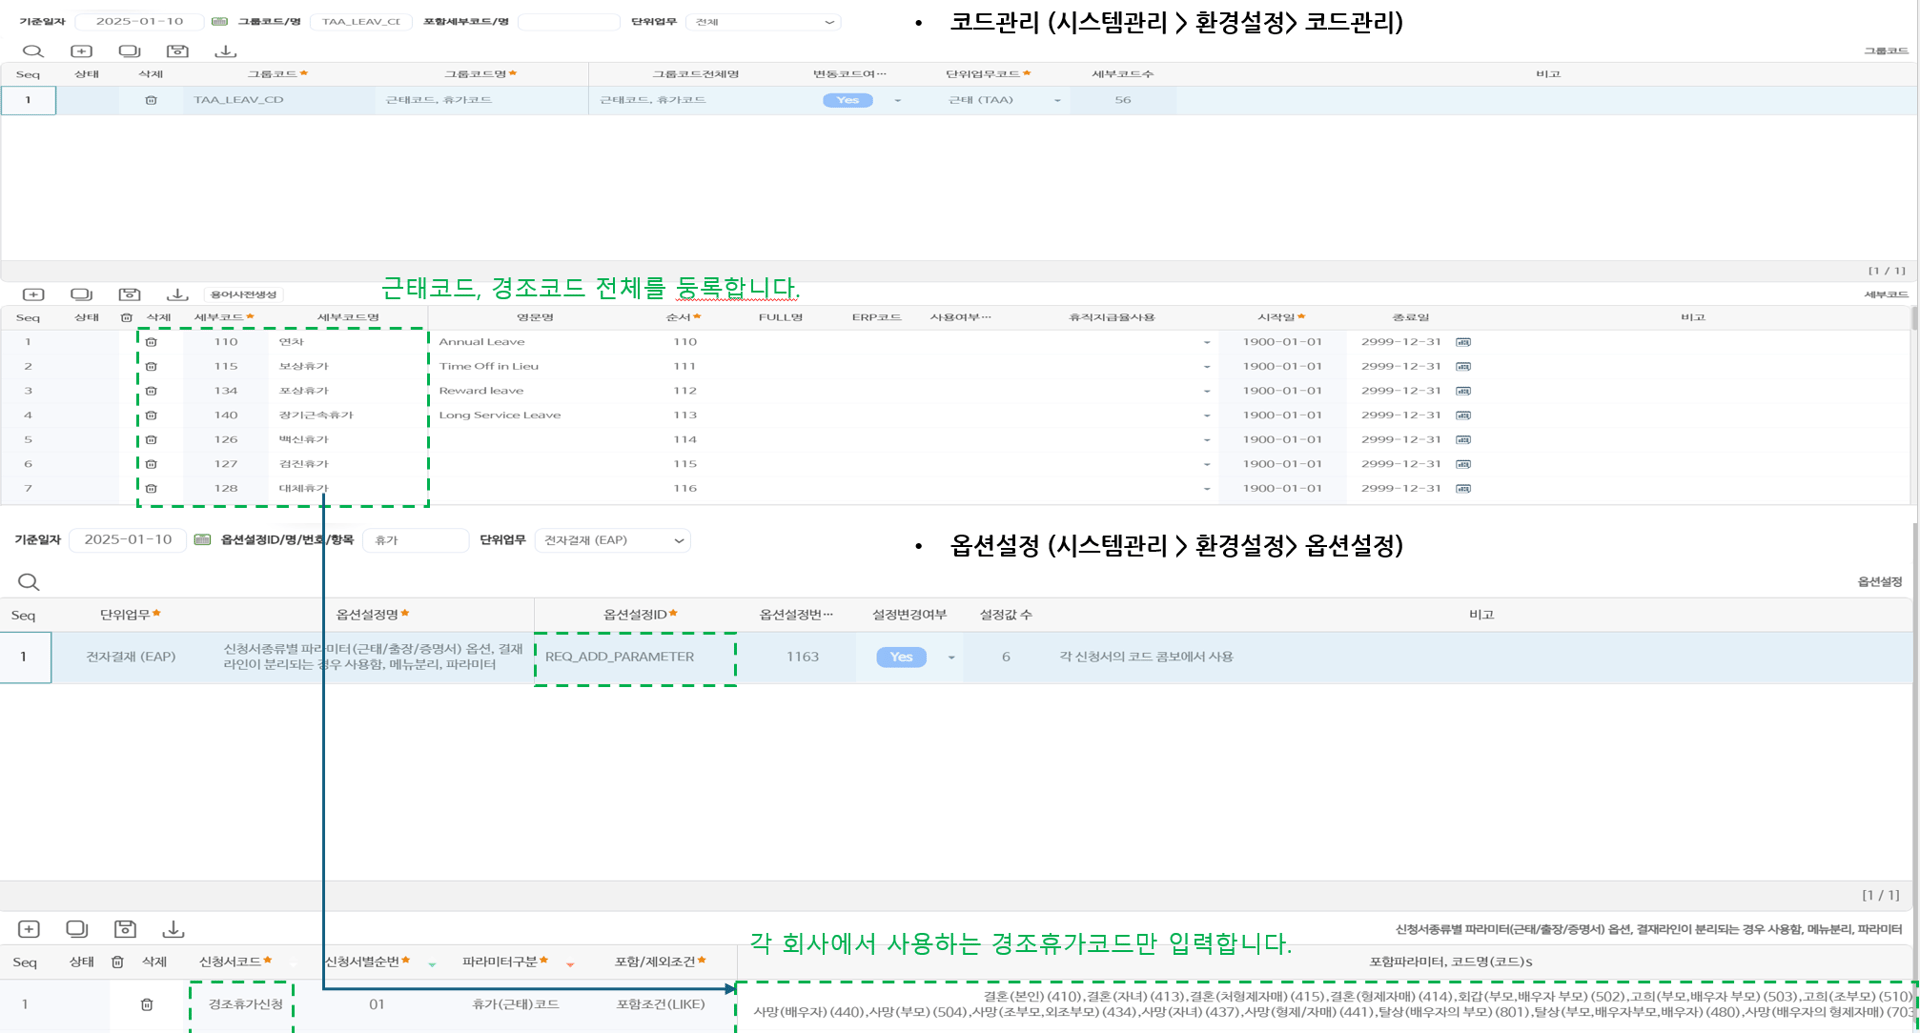Toggle the Yes switch for TAA_LEAV_CD variable code

point(848,100)
